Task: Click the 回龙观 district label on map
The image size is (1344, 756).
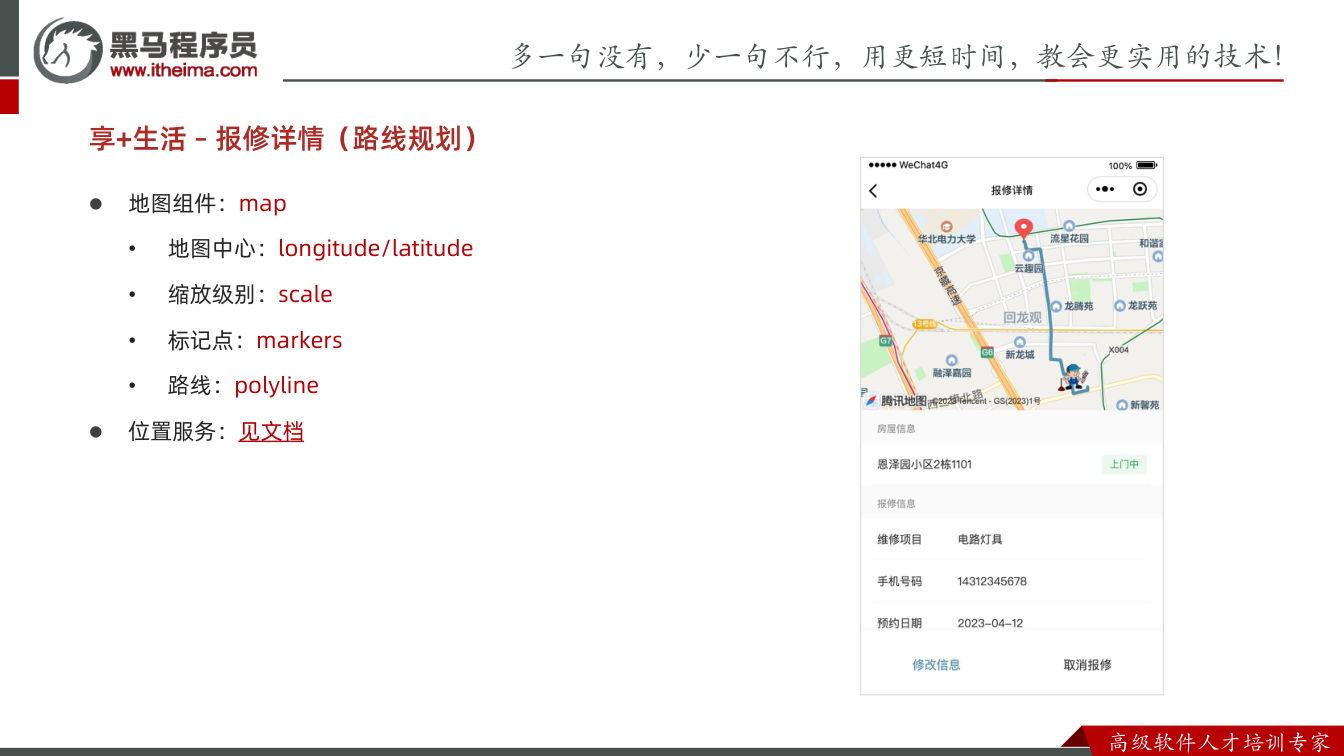Action: [1022, 318]
